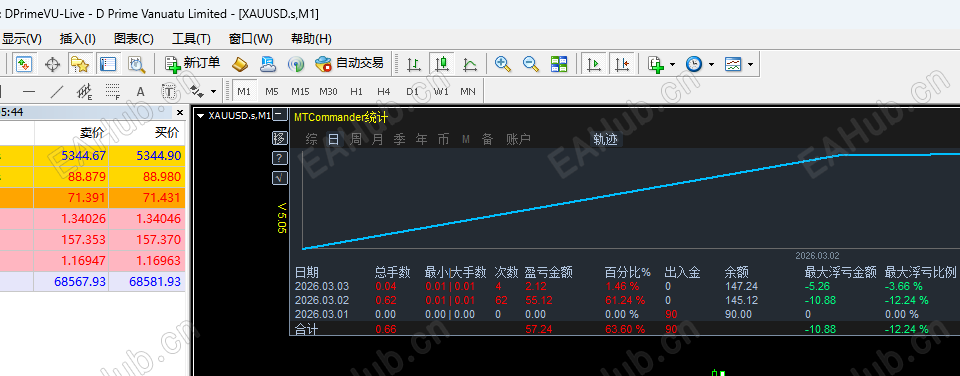Click the 新订单 new order button
Image resolution: width=960 pixels, height=376 pixels.
pyautogui.click(x=192, y=63)
